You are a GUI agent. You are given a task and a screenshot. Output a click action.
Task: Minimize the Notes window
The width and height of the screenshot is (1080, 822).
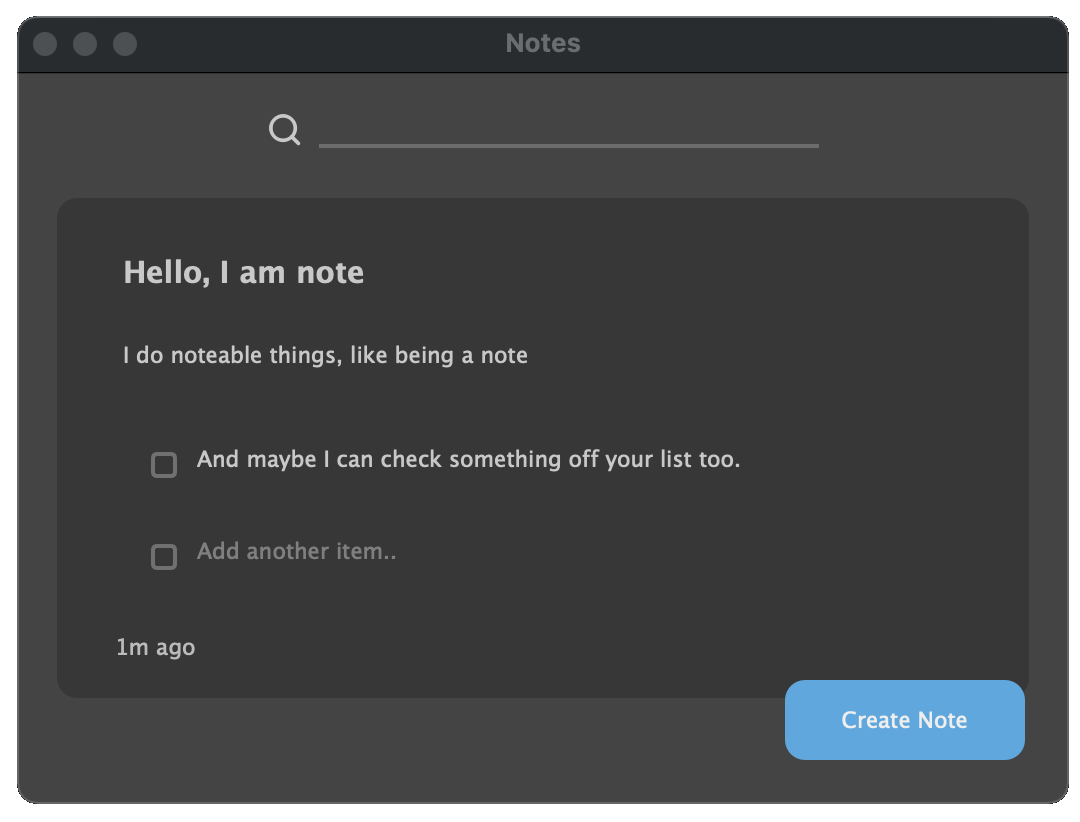pyautogui.click(x=85, y=44)
